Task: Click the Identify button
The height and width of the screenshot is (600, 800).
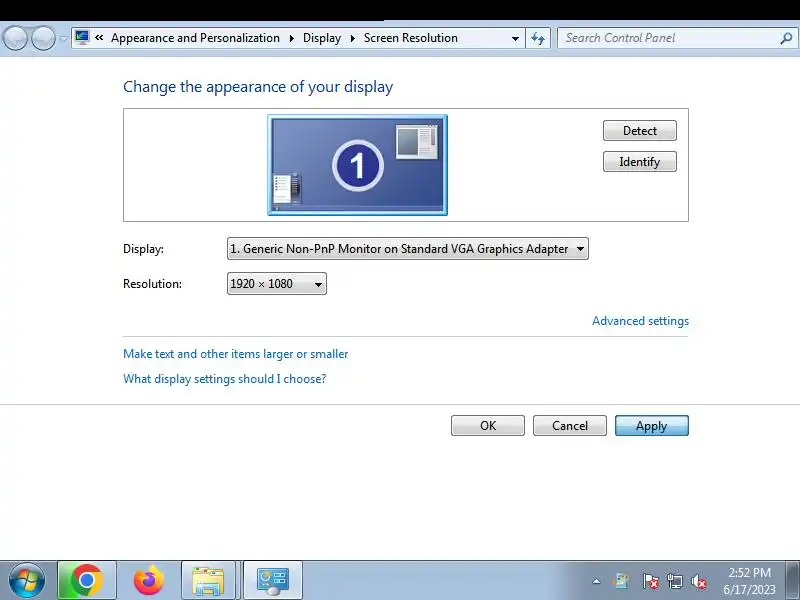Action: [x=640, y=162]
